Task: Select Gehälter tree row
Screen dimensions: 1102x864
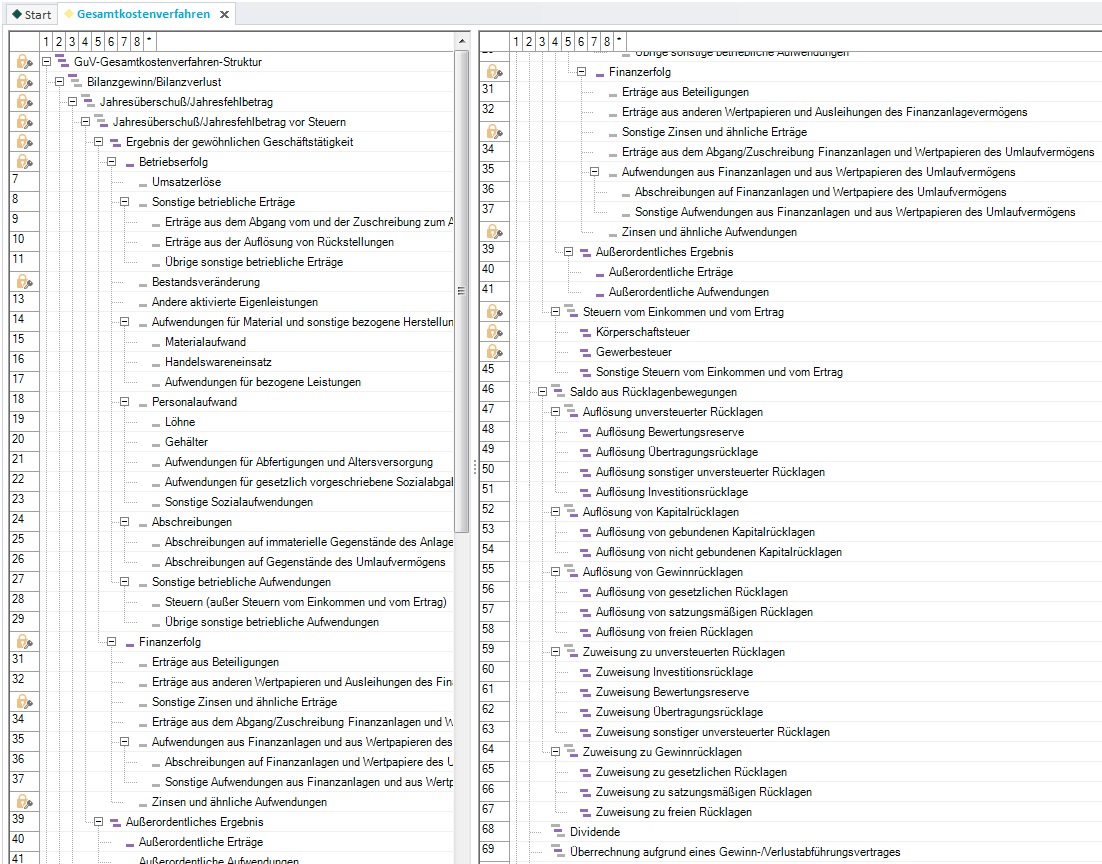Action: click(186, 442)
